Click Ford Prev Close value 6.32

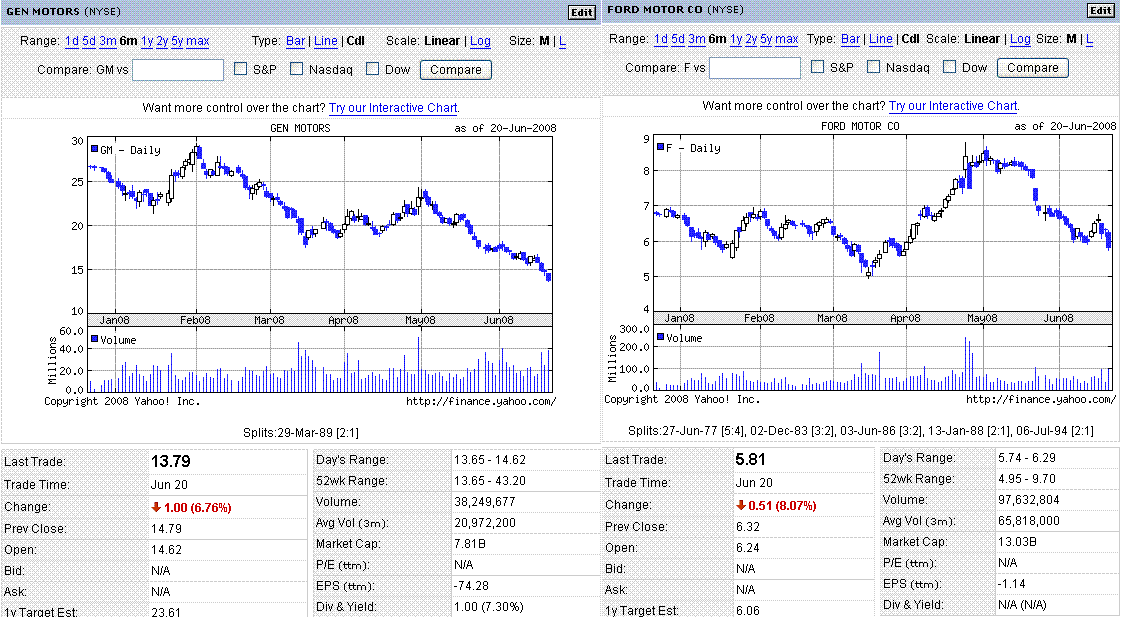pos(749,526)
